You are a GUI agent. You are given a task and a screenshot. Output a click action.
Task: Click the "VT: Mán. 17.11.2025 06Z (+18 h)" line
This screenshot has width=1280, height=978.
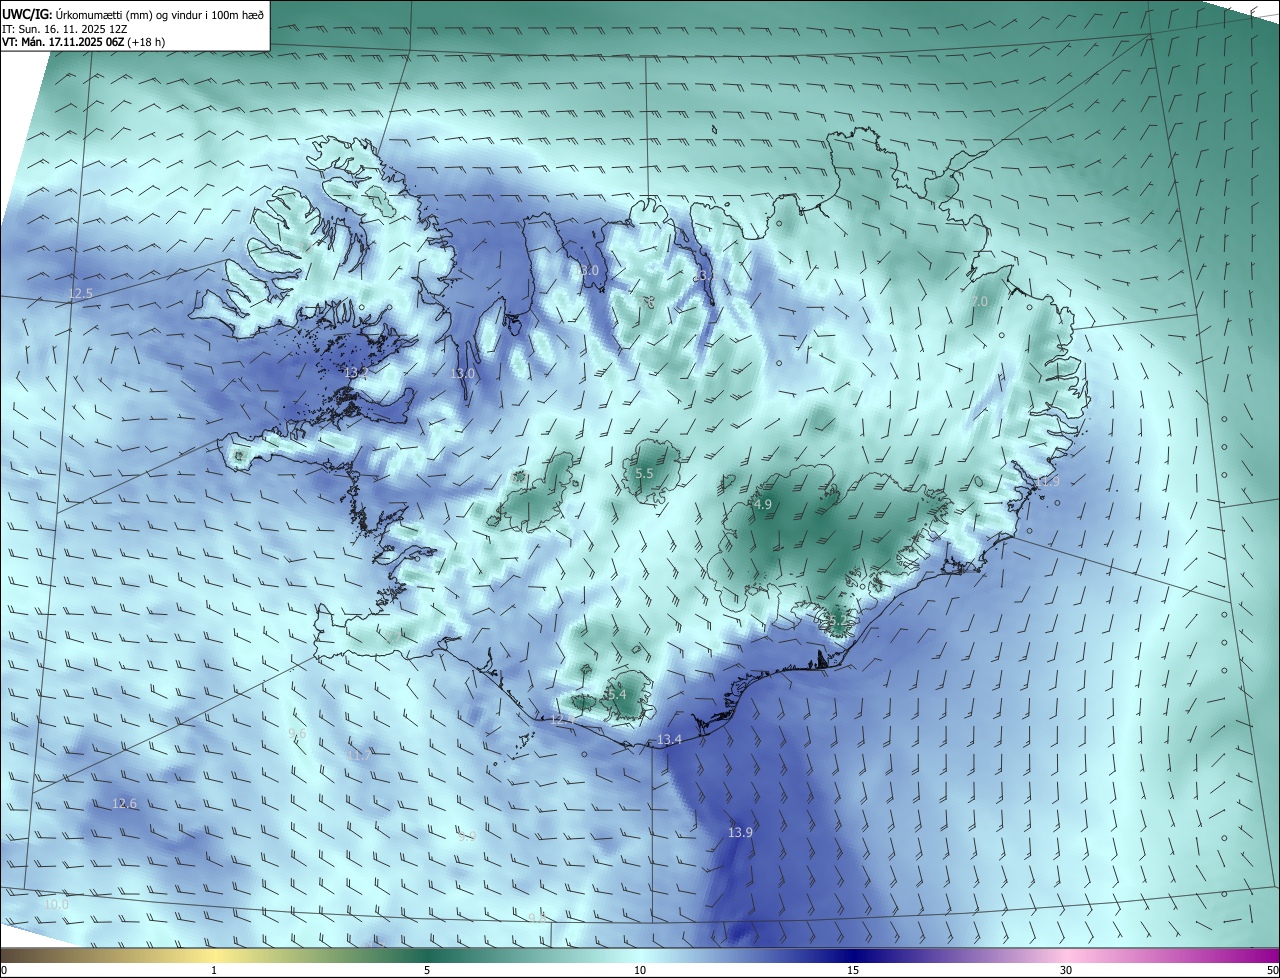pos(83,42)
